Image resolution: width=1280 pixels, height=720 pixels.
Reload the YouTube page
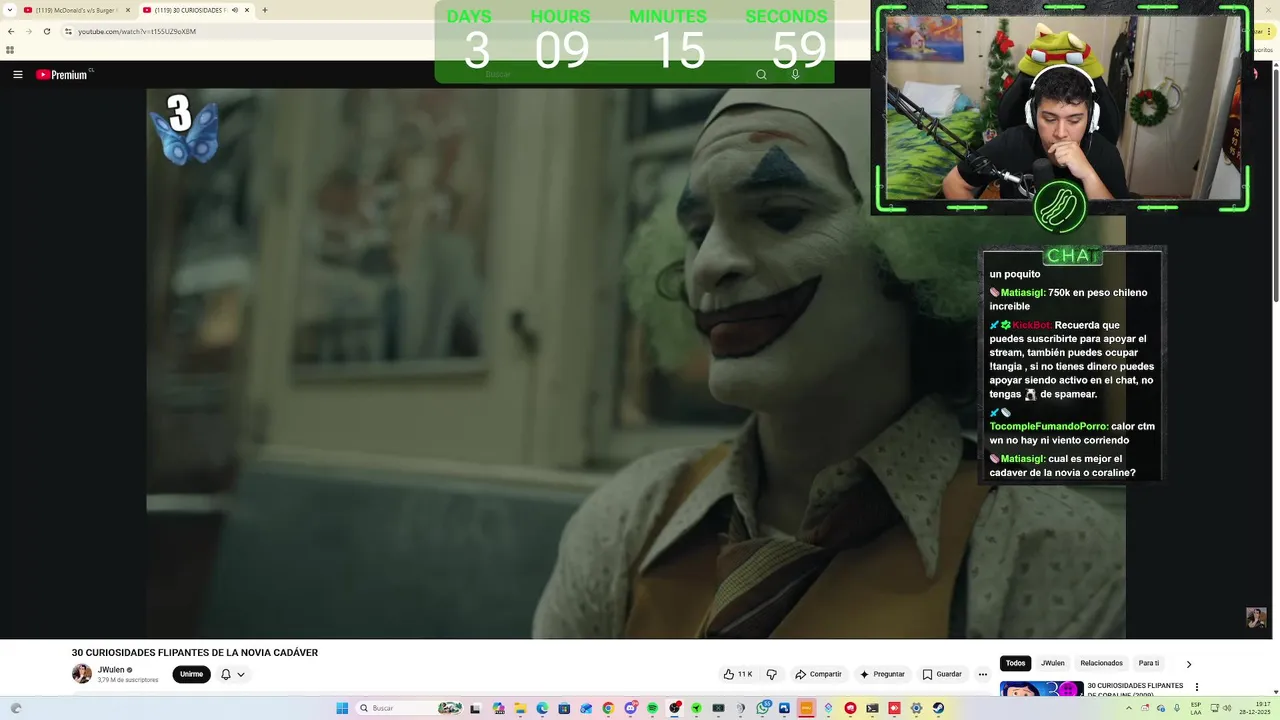tap(46, 31)
